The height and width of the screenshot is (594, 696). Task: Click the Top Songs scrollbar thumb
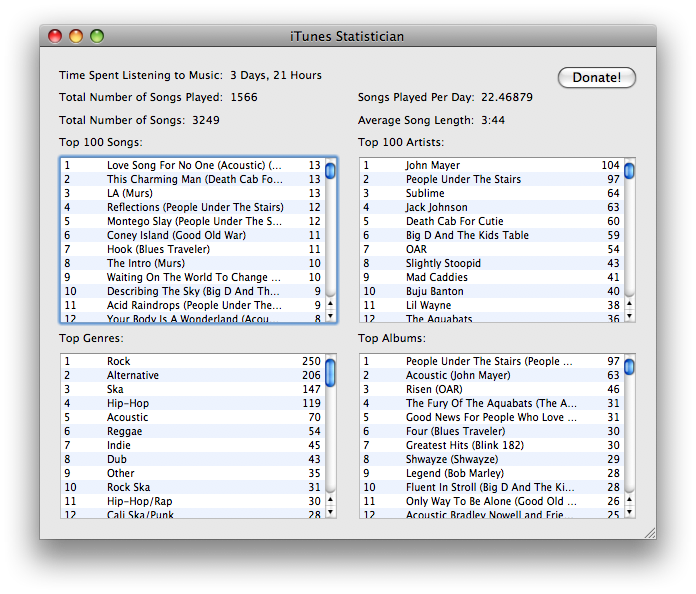point(330,171)
